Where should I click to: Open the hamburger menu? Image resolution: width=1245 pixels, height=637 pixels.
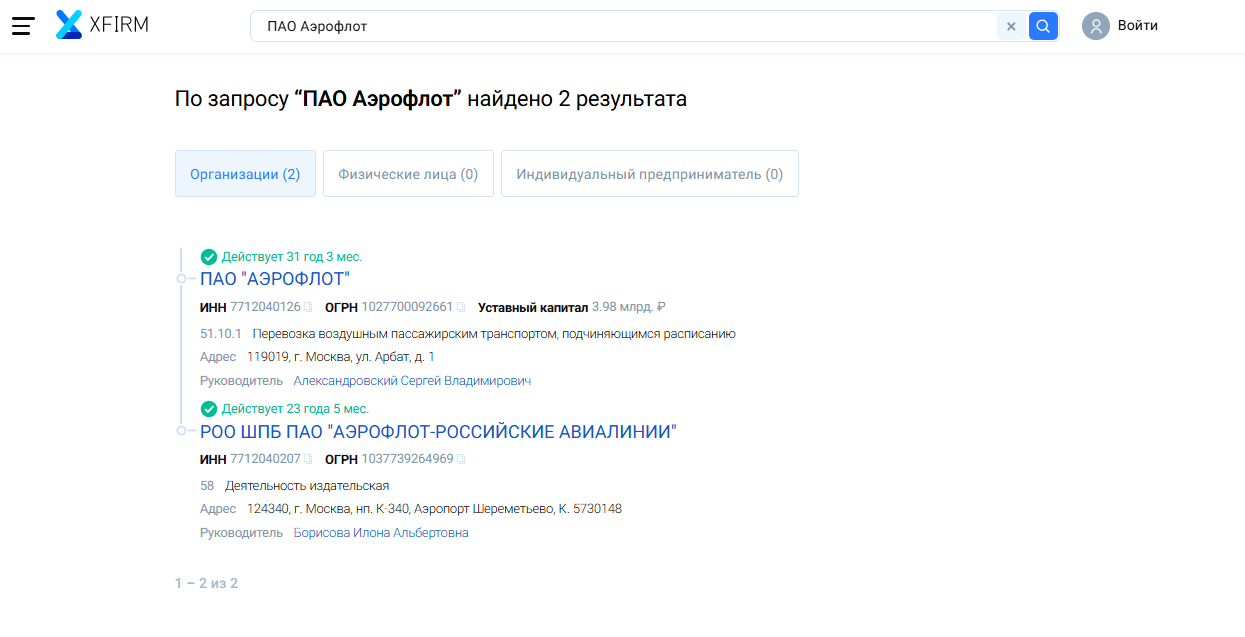coord(23,26)
